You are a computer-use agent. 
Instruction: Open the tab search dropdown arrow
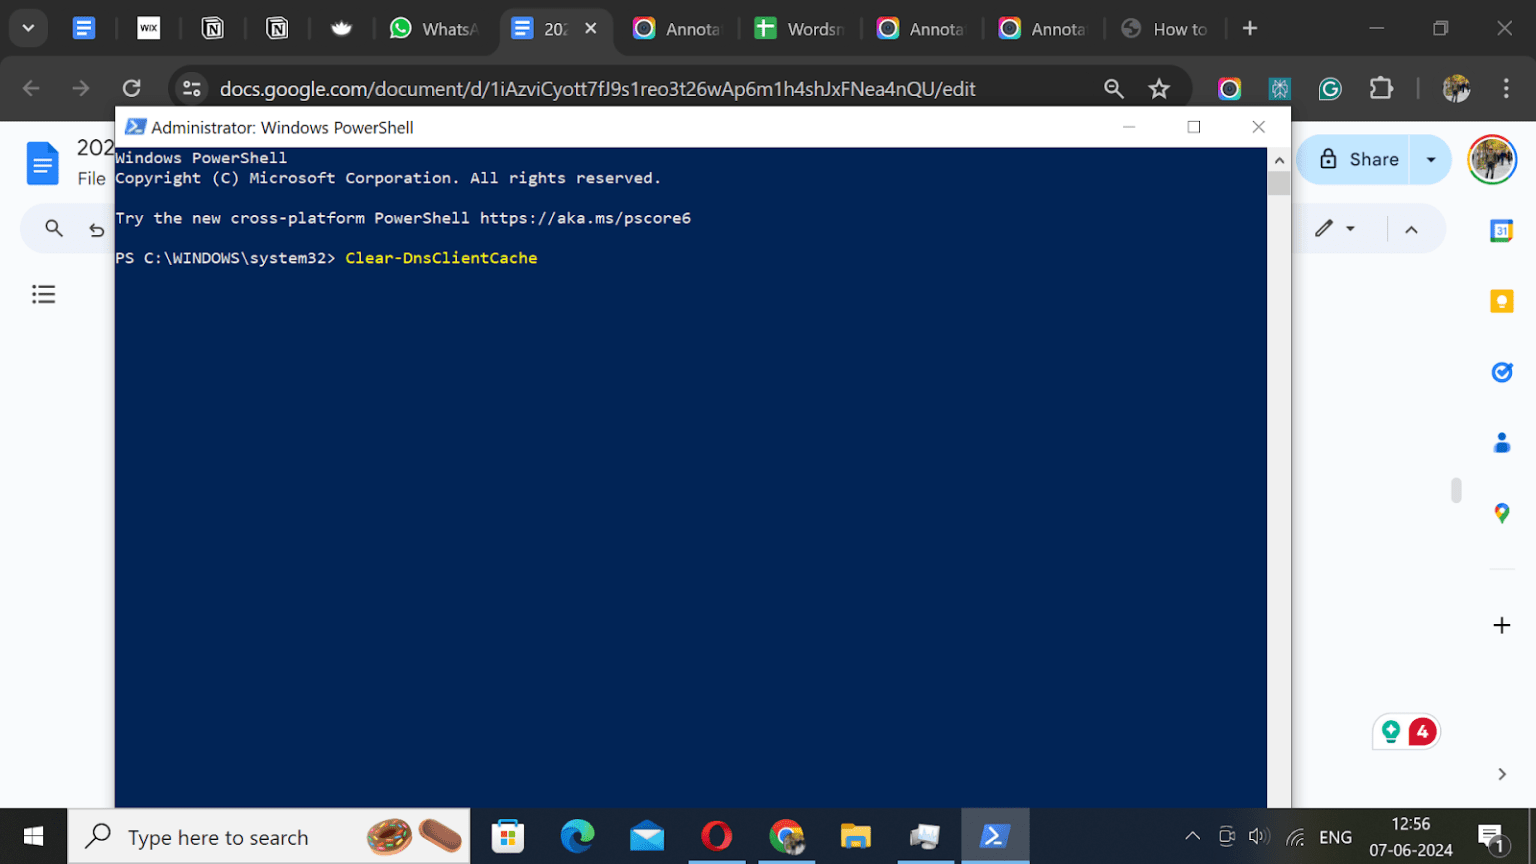click(x=27, y=28)
